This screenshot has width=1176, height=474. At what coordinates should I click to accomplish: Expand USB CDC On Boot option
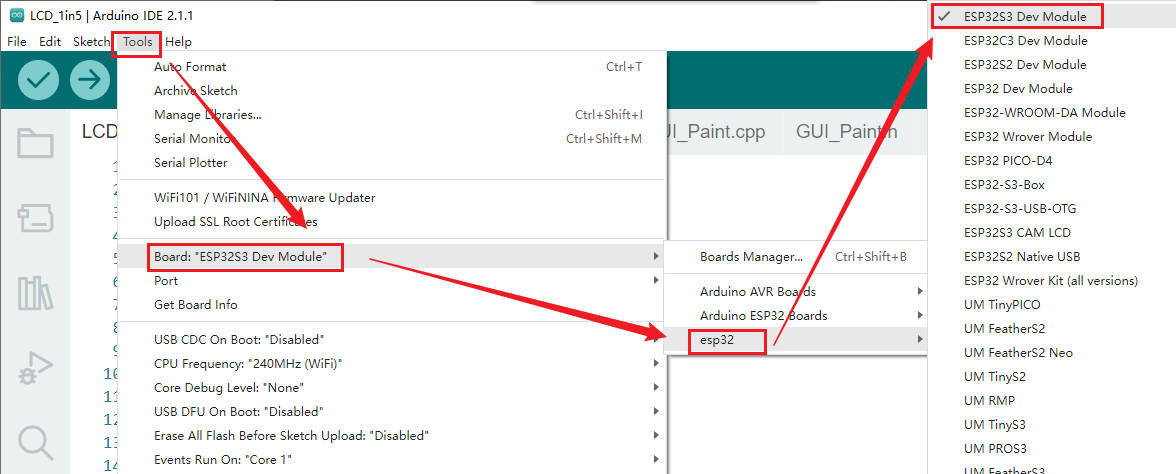[x=392, y=340]
